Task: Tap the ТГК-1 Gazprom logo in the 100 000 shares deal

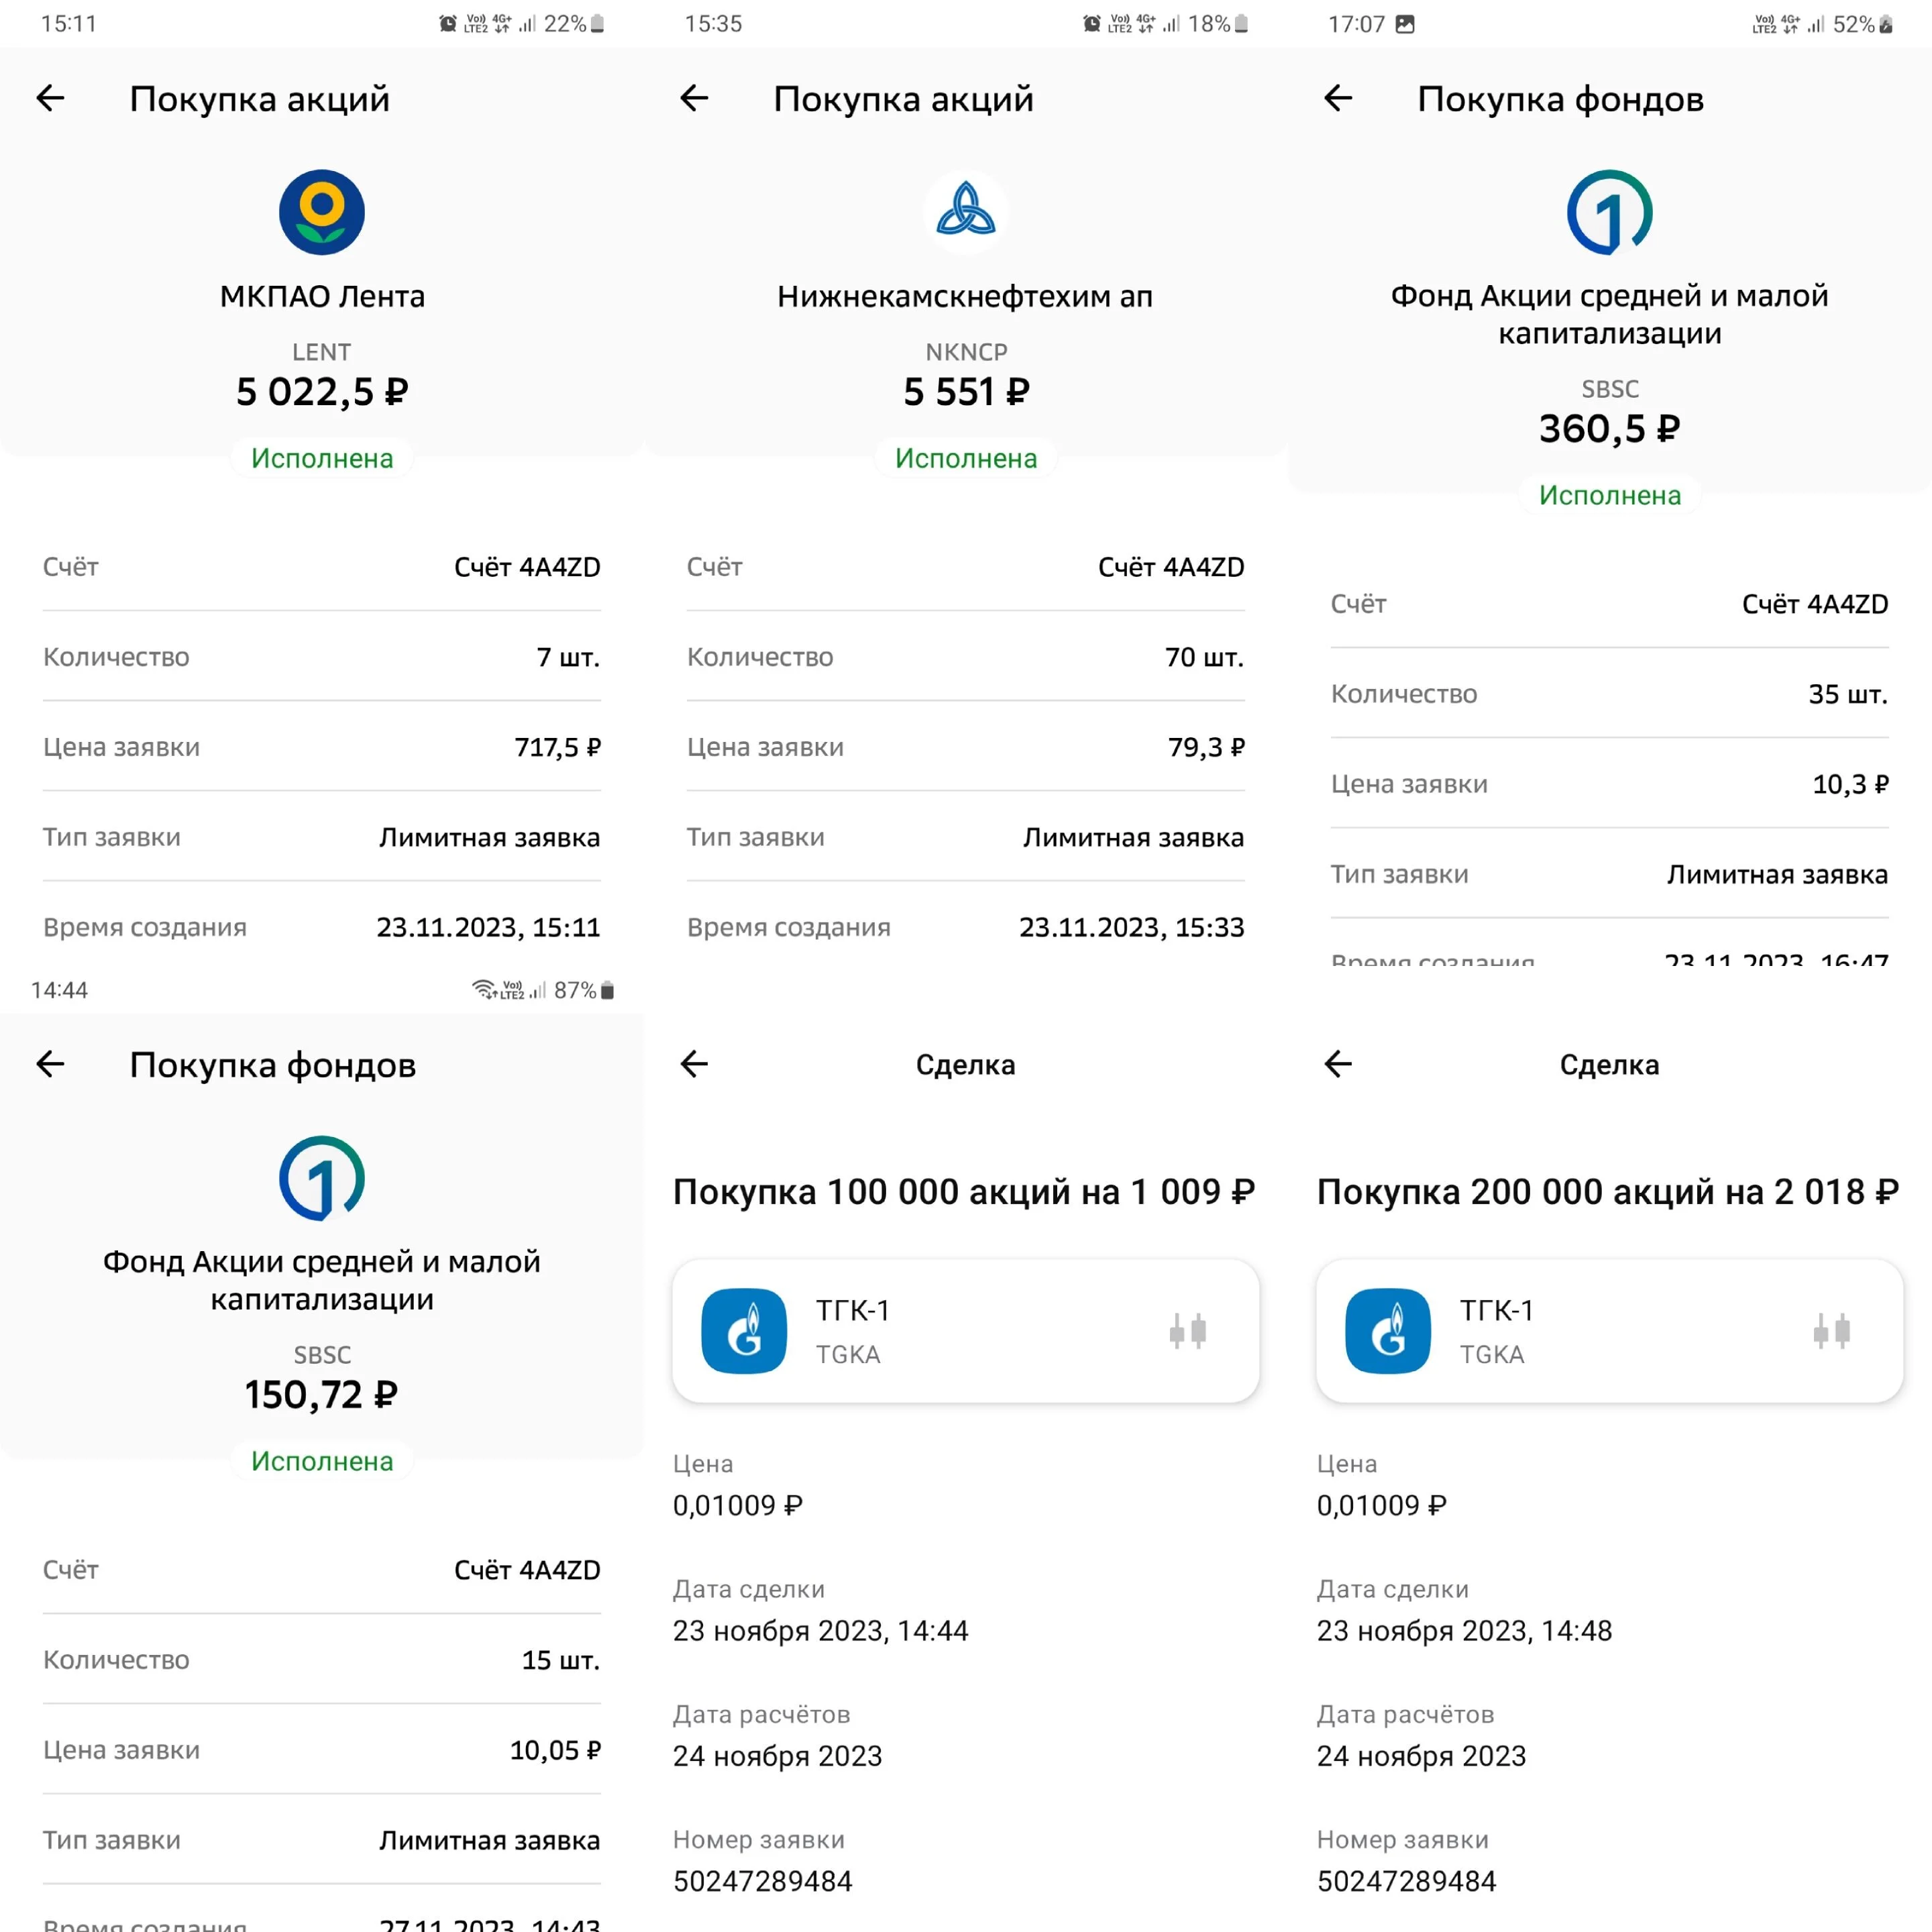Action: 744,1331
